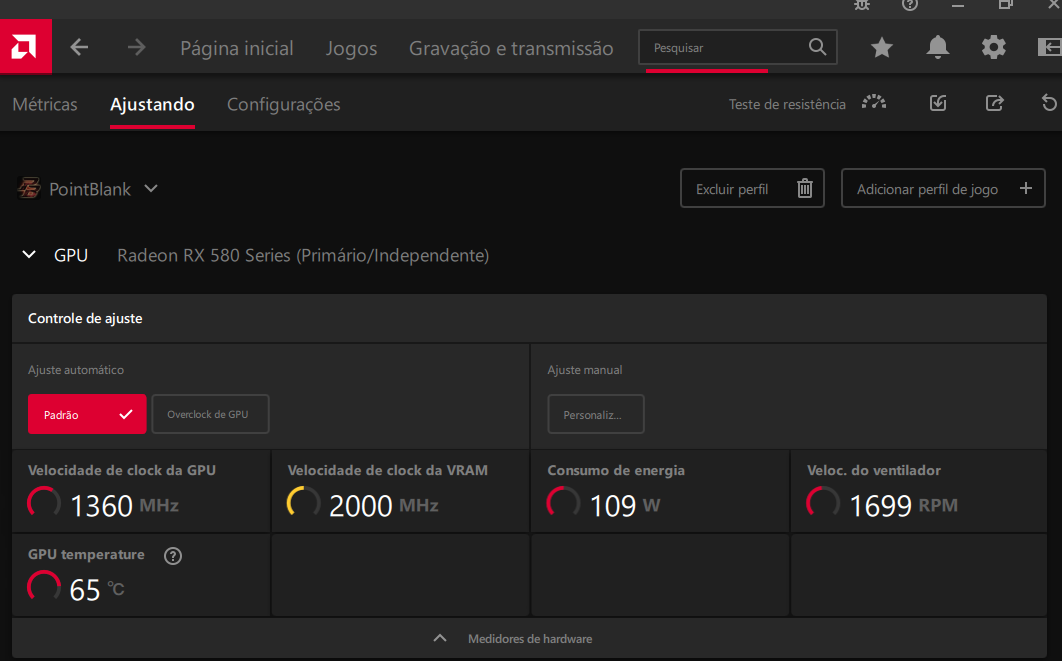Viewport: 1062px width, 661px height.
Task: Select Personaliz... manual tuning option
Action: pos(595,414)
